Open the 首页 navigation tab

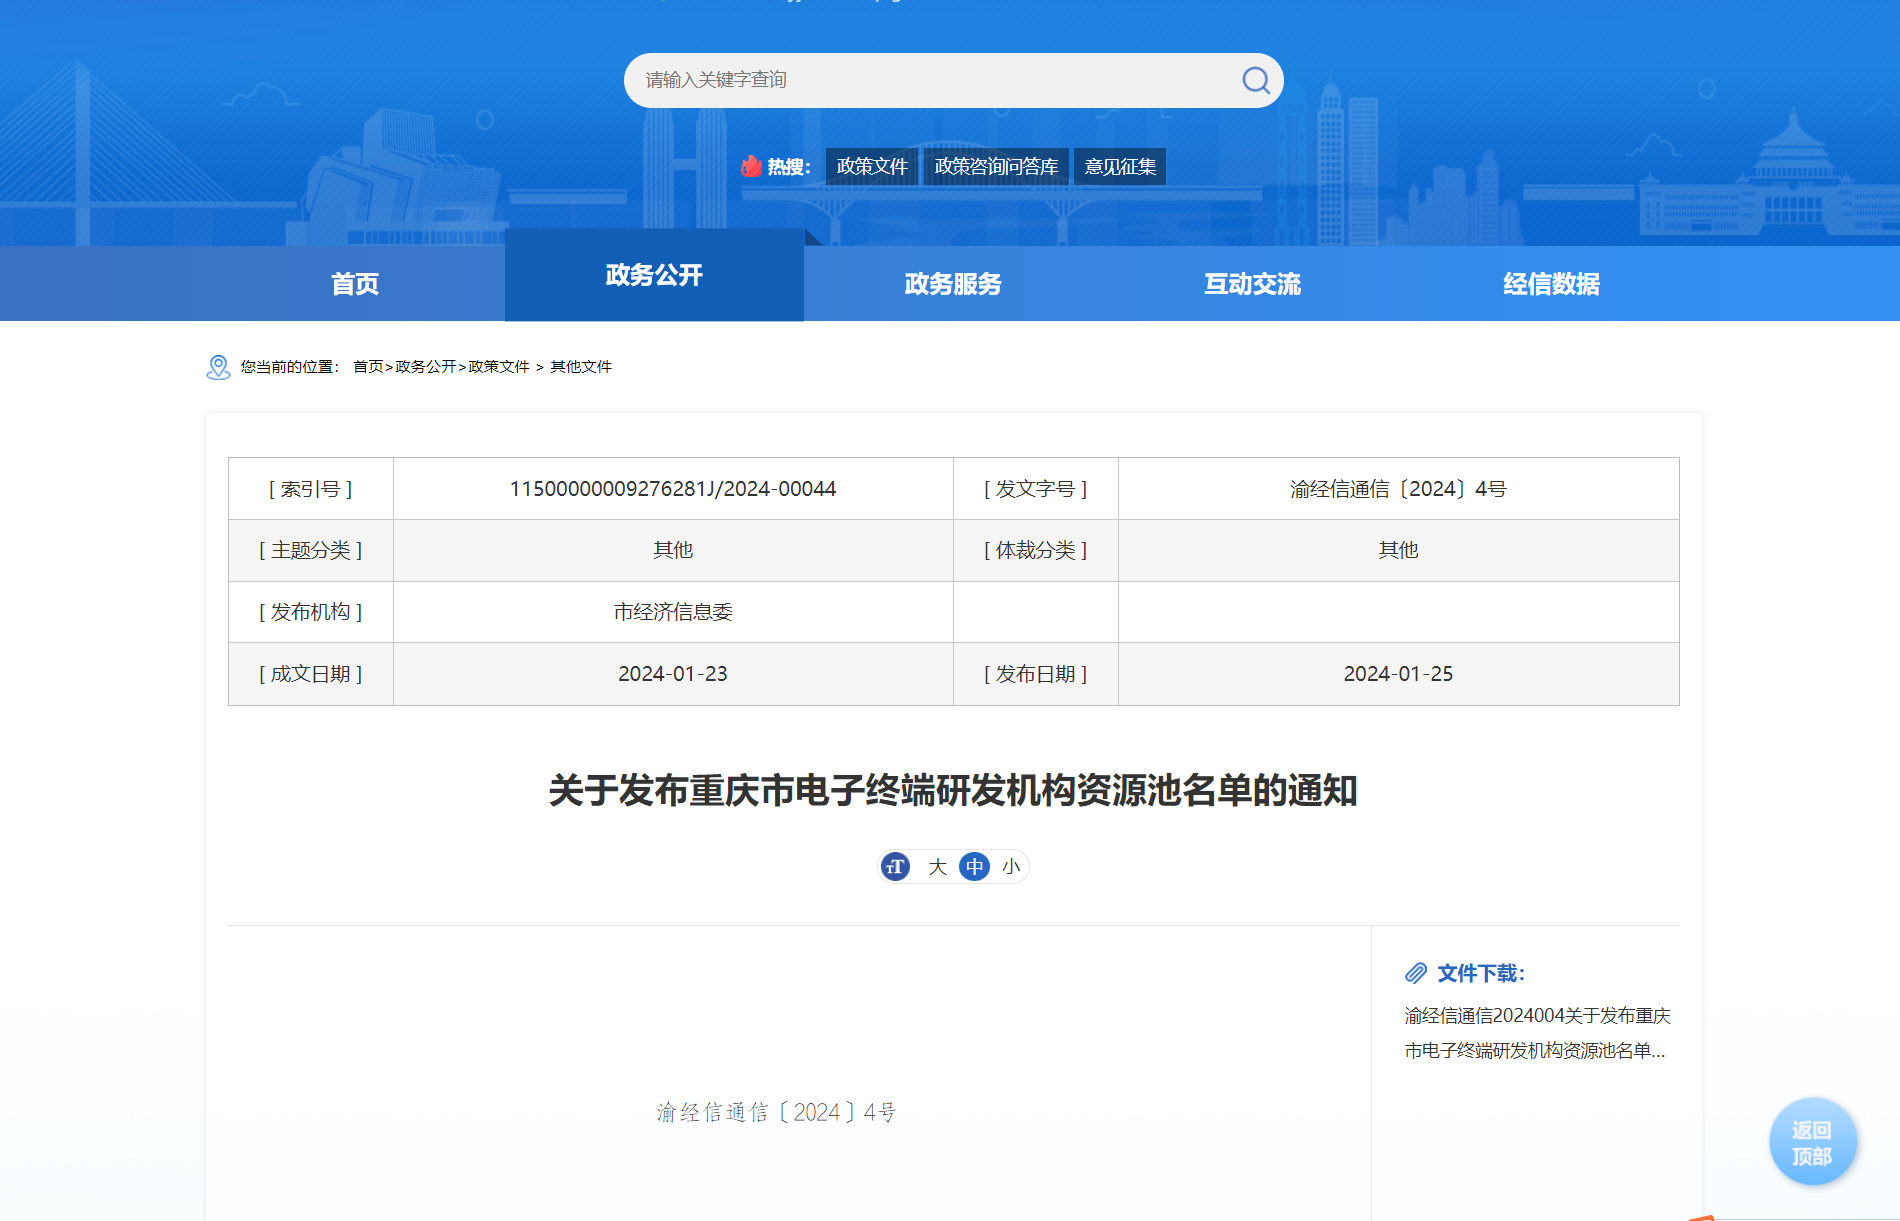[x=355, y=284]
